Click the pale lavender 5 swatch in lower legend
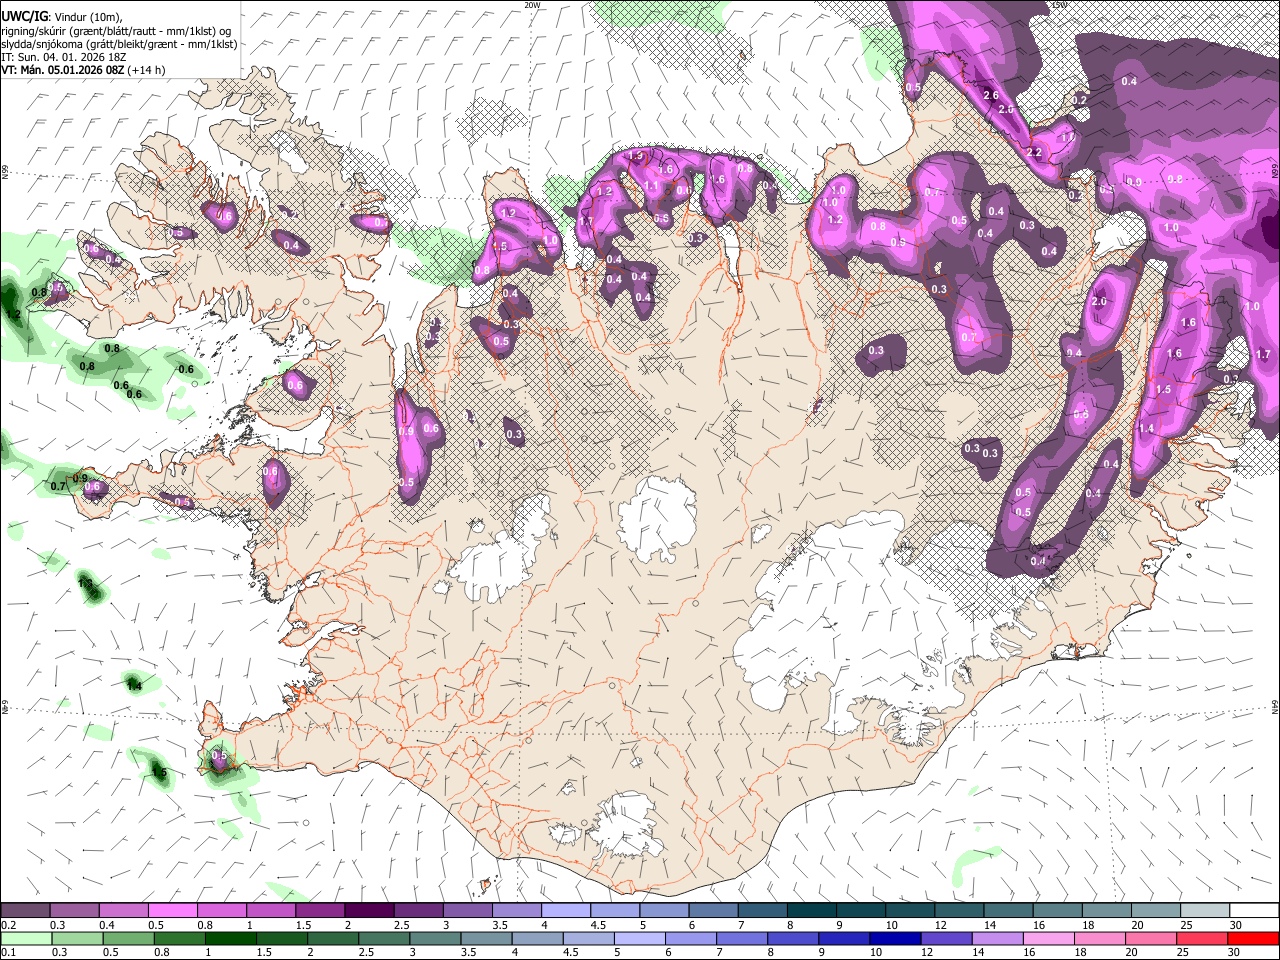Screen dimensions: 1280x960 coord(639,938)
